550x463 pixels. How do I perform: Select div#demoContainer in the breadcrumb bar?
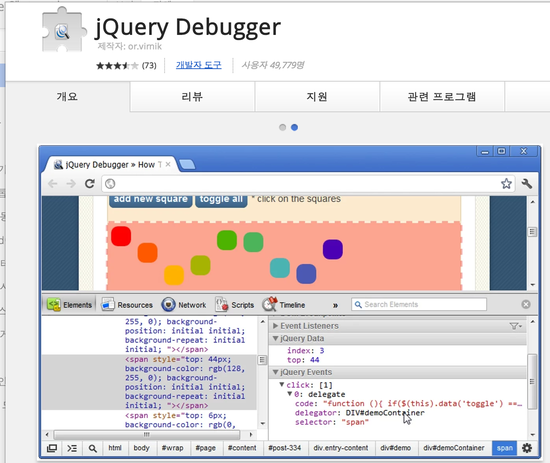point(454,448)
